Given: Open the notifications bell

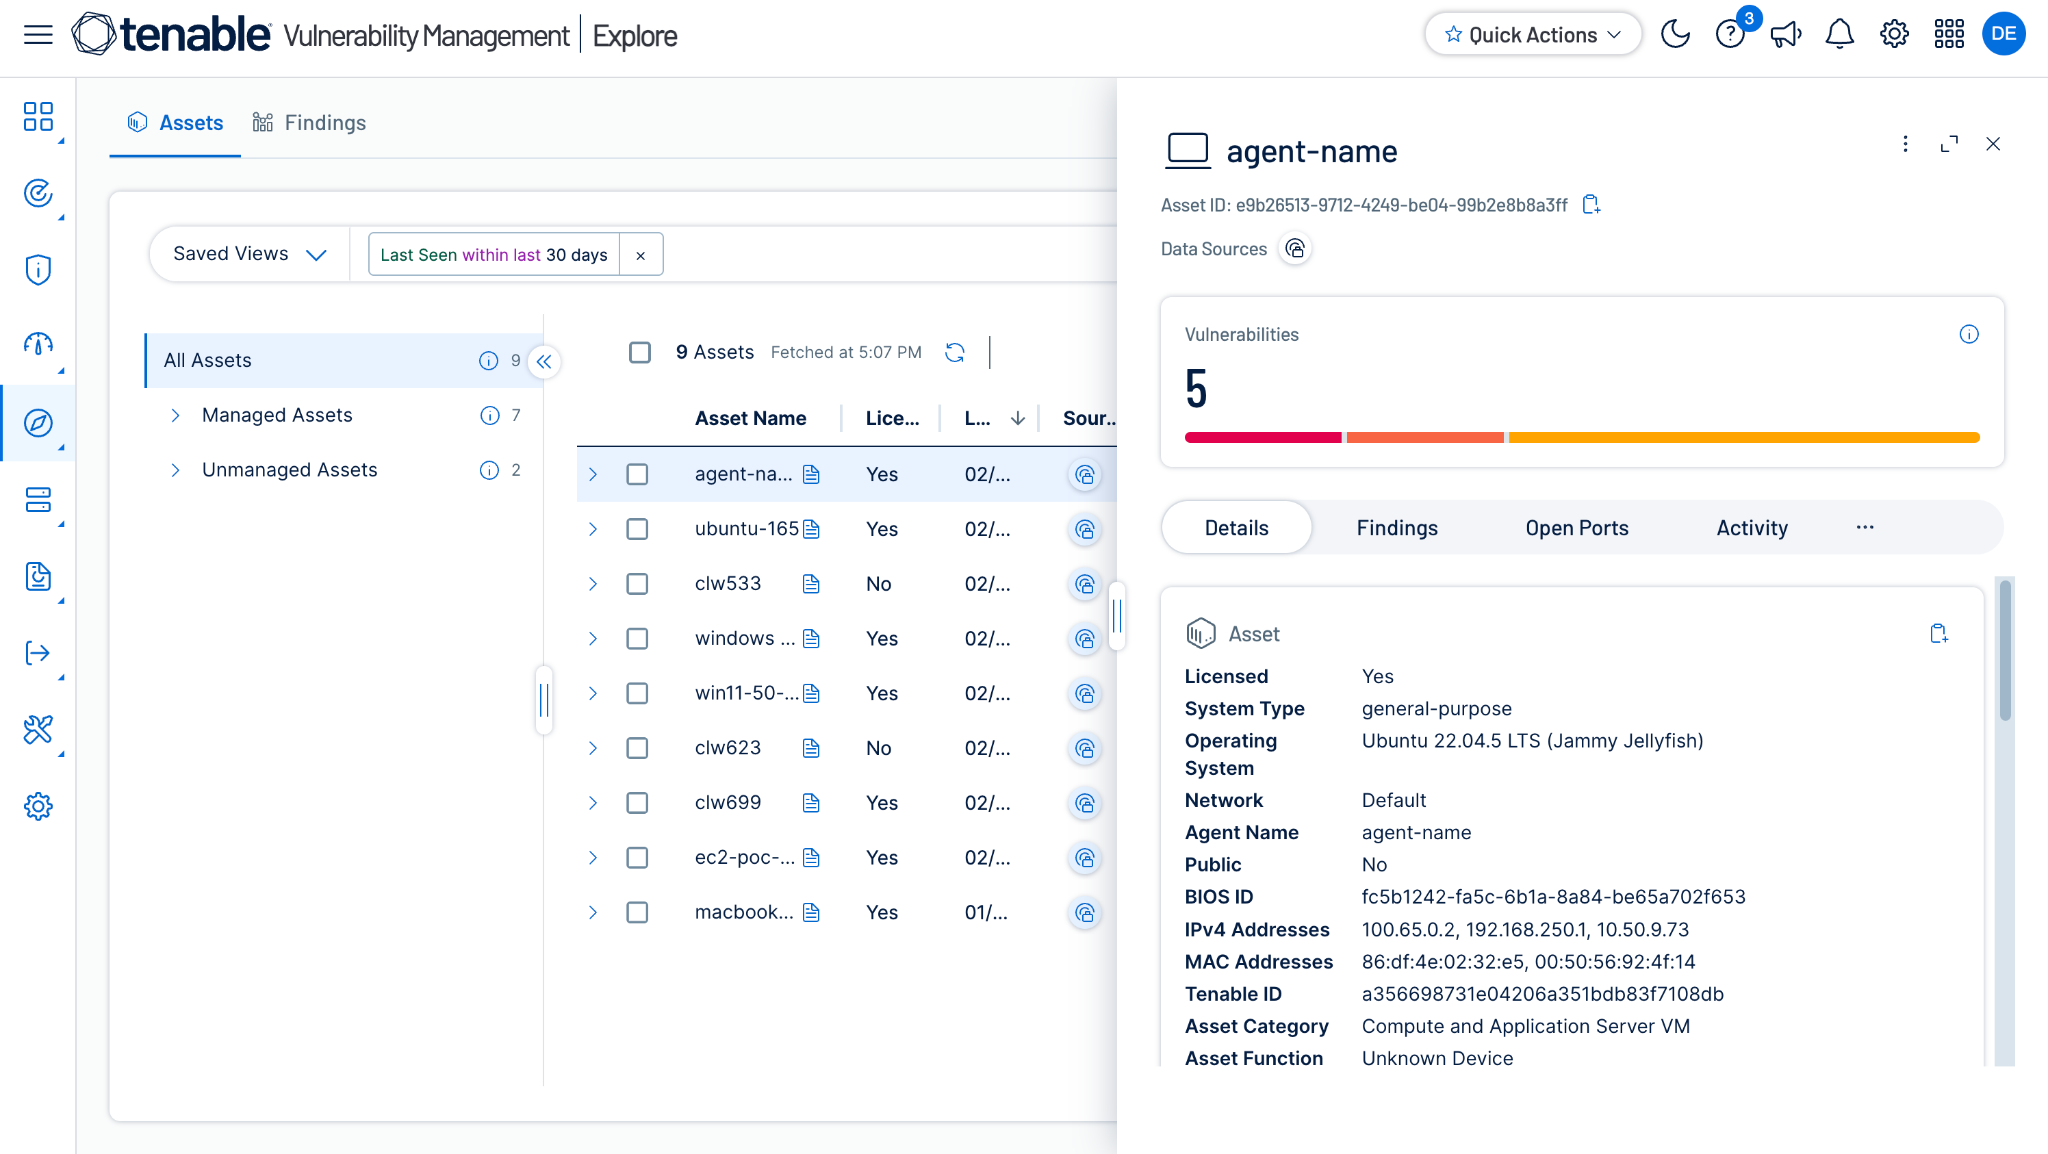Looking at the screenshot, I should (x=1839, y=34).
